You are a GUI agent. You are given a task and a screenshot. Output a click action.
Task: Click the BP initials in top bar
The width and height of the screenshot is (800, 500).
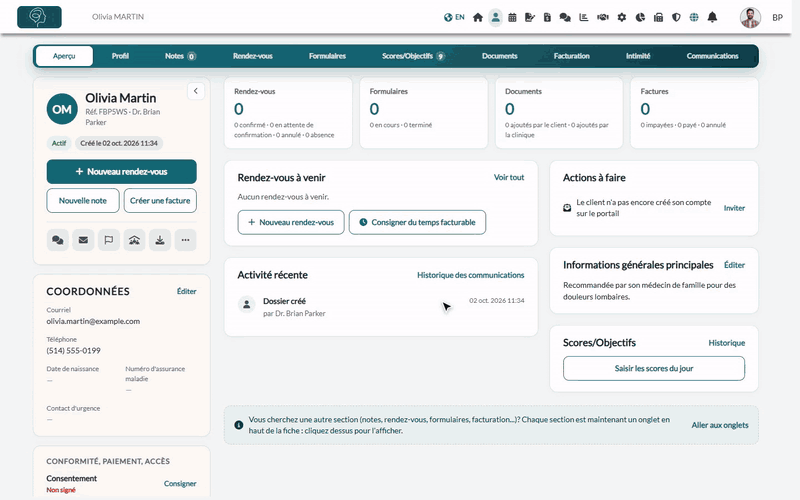click(777, 17)
